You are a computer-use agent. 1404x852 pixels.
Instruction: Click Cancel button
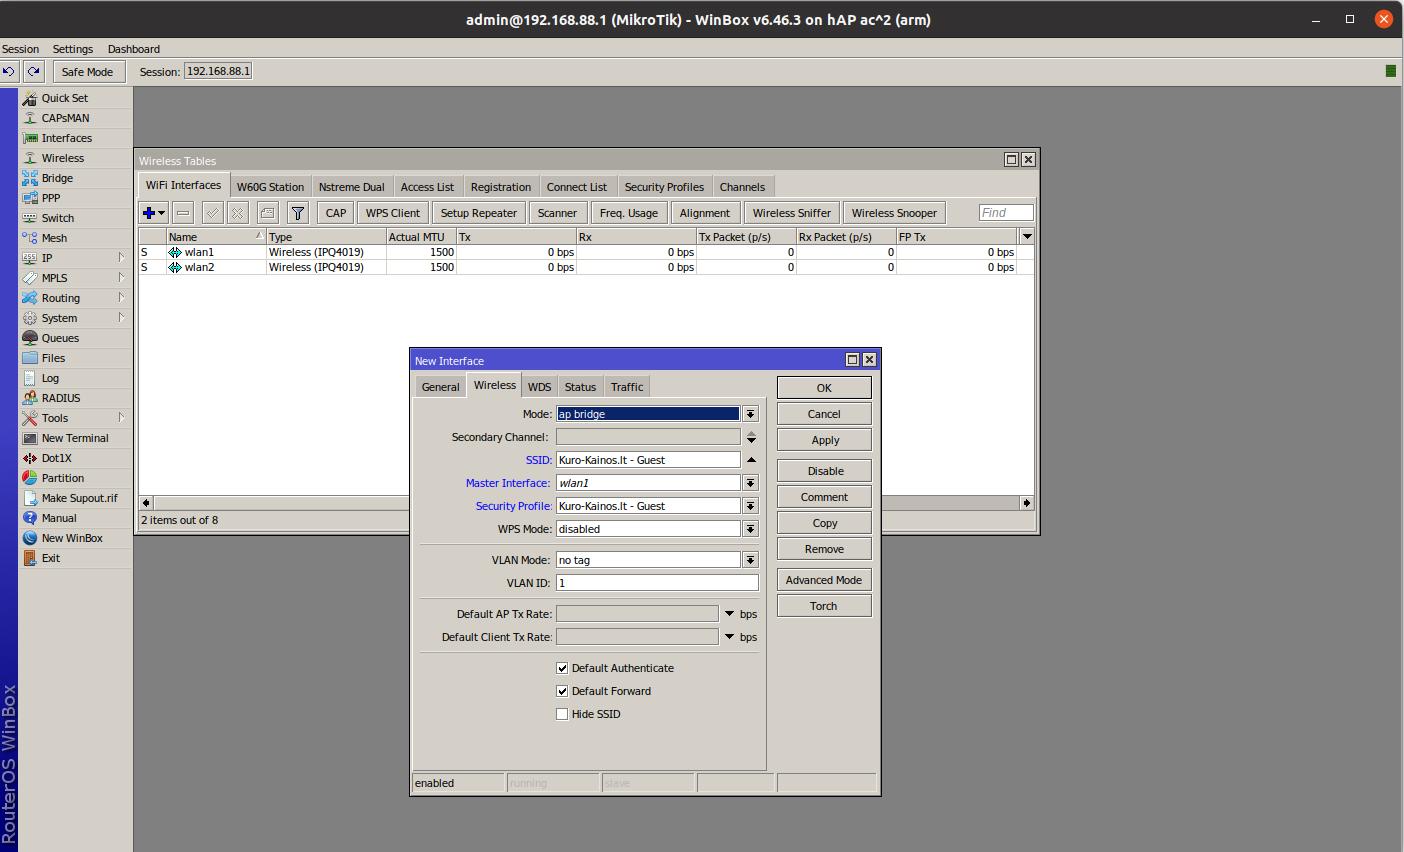click(824, 414)
